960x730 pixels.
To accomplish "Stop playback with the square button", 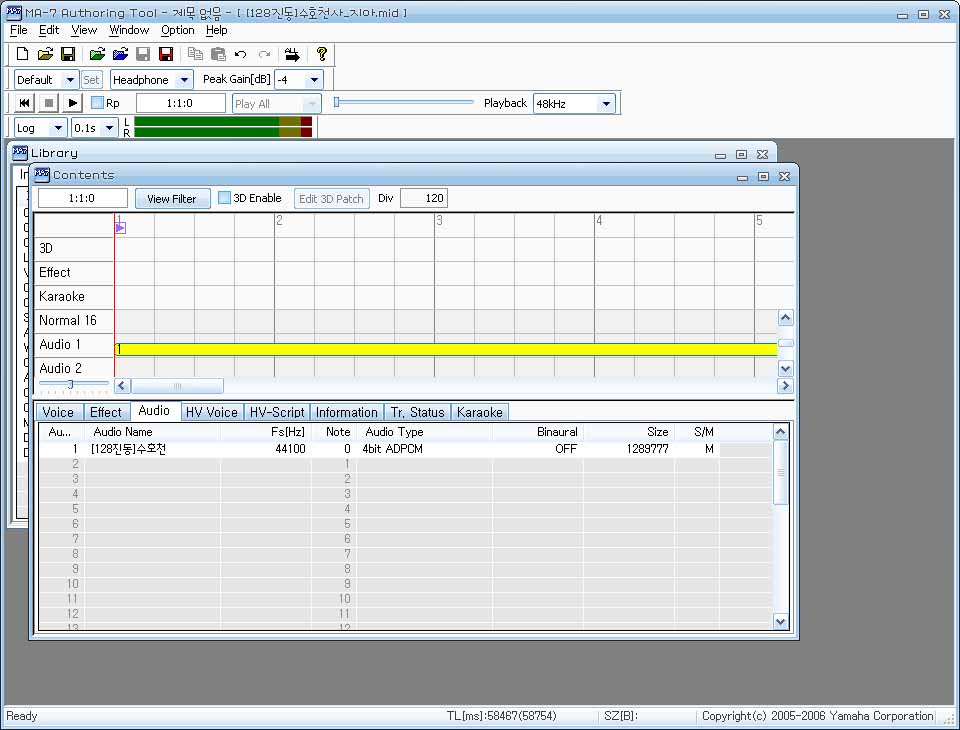I will (x=48, y=103).
